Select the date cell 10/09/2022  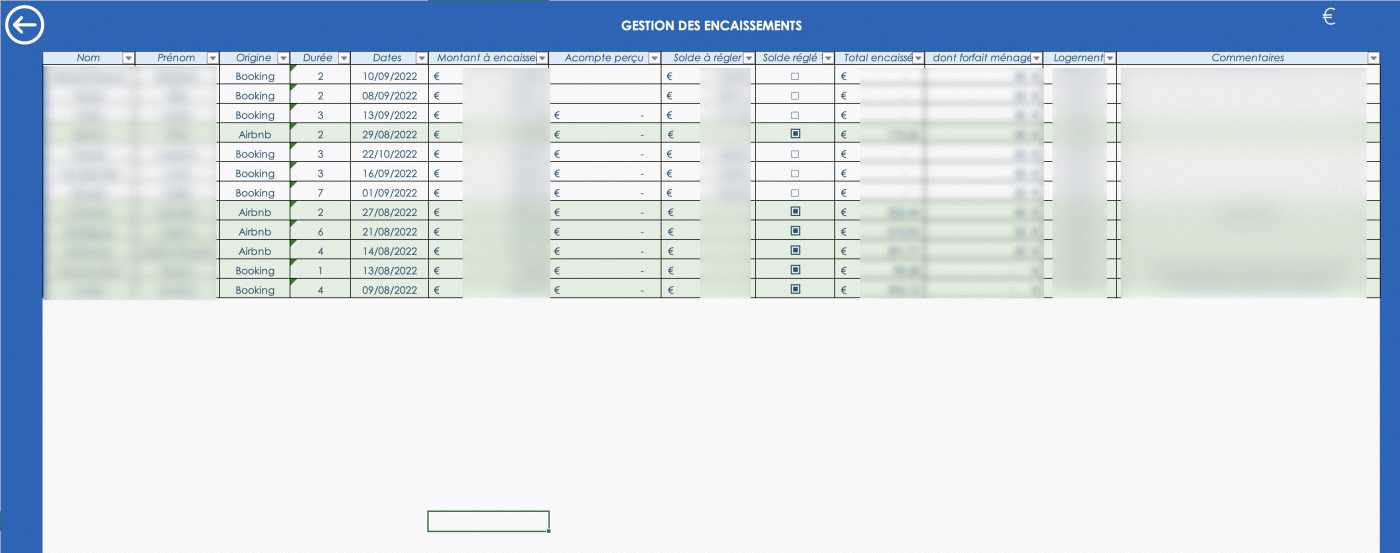click(x=390, y=76)
